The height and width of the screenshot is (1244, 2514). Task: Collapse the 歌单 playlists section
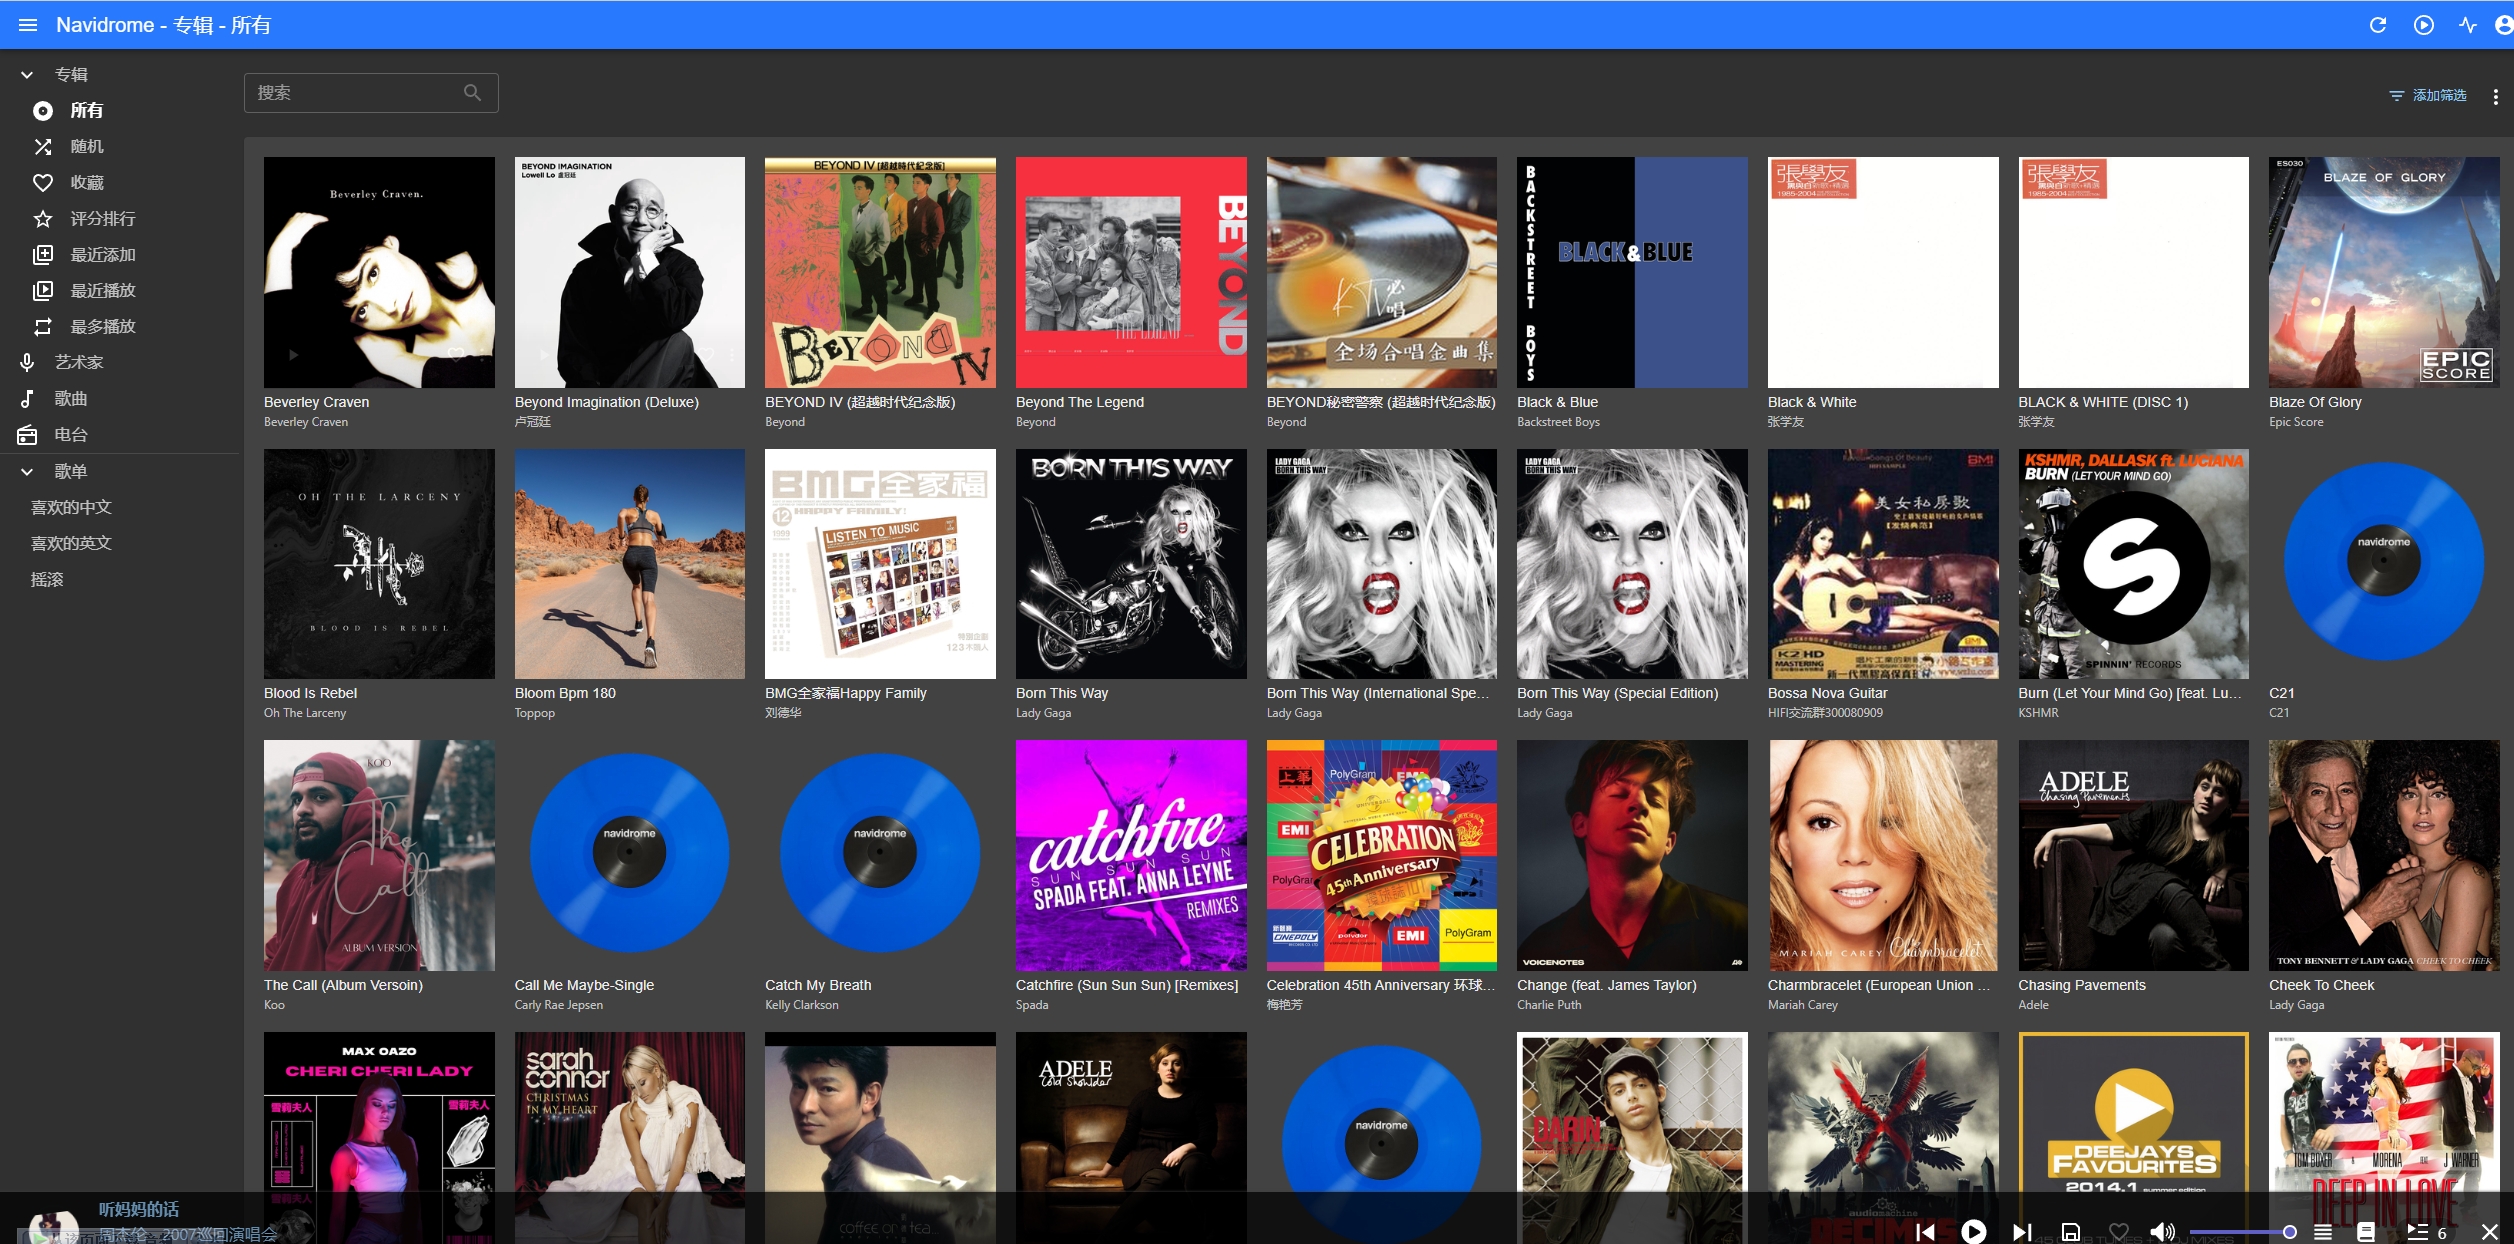tap(27, 472)
